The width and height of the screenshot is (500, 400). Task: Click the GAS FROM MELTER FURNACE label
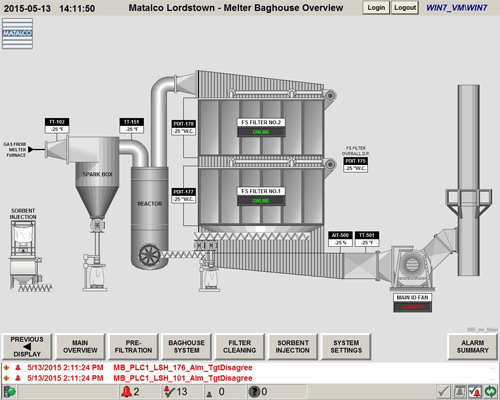pyautogui.click(x=15, y=150)
